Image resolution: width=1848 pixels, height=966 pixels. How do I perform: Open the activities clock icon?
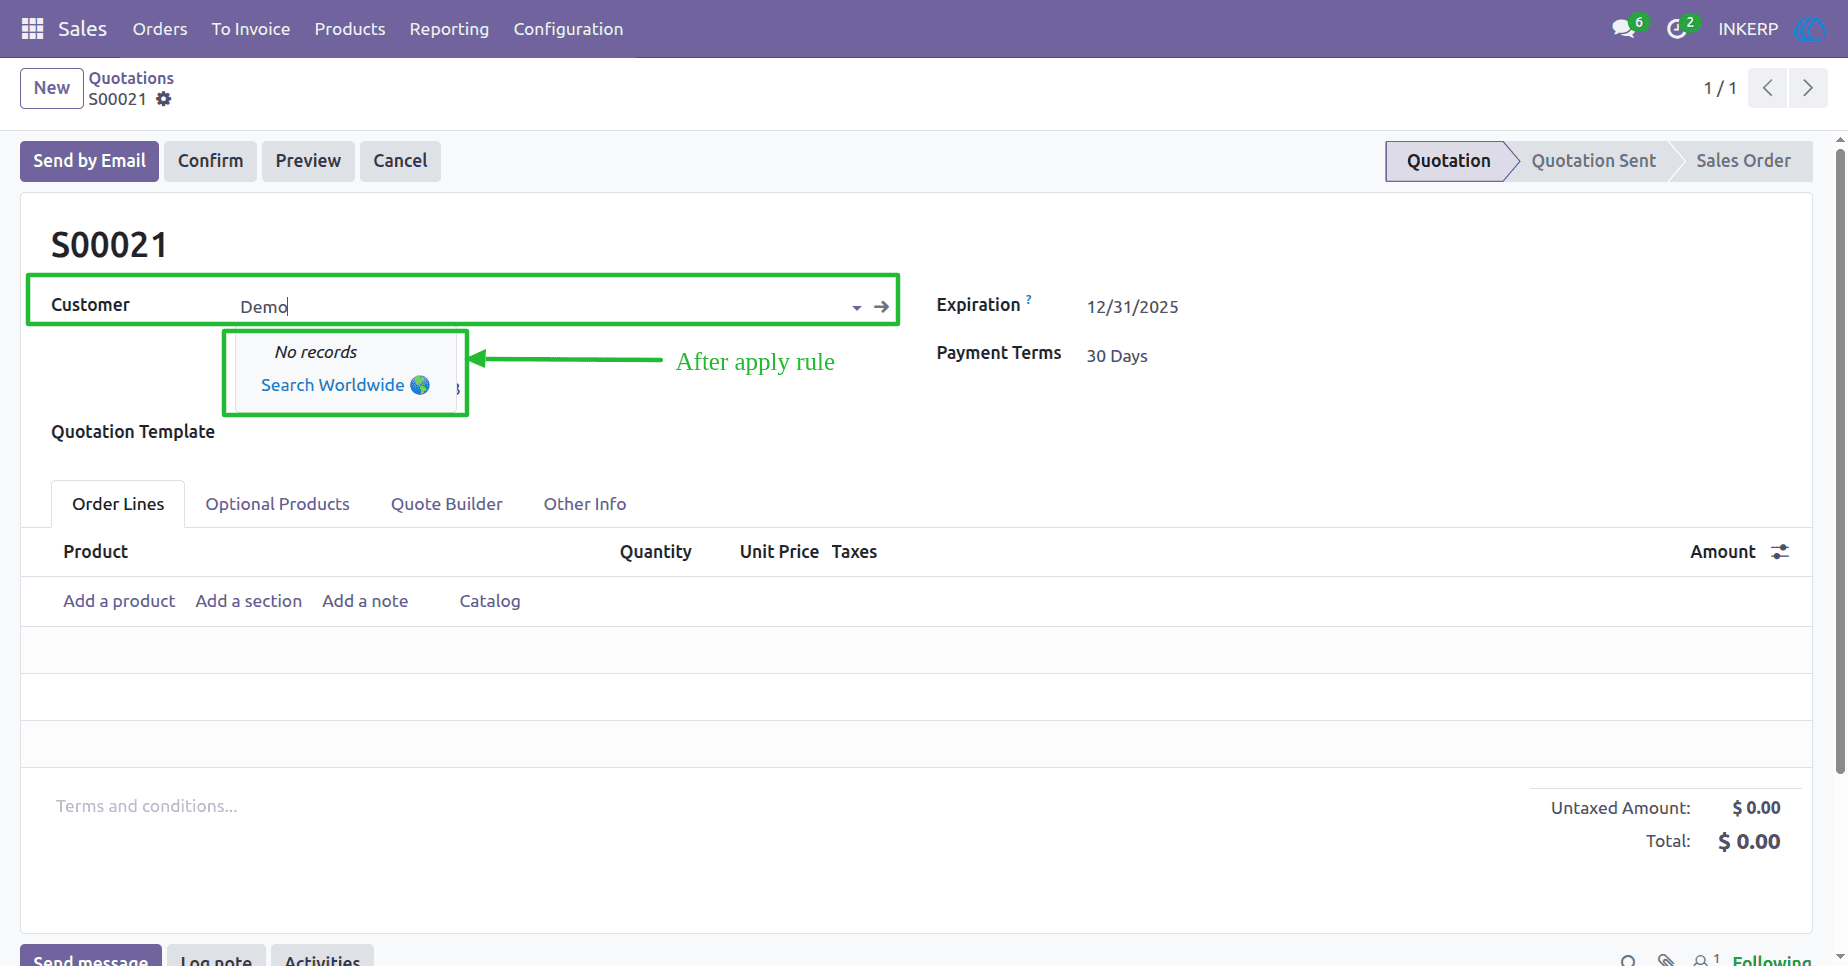[1677, 29]
